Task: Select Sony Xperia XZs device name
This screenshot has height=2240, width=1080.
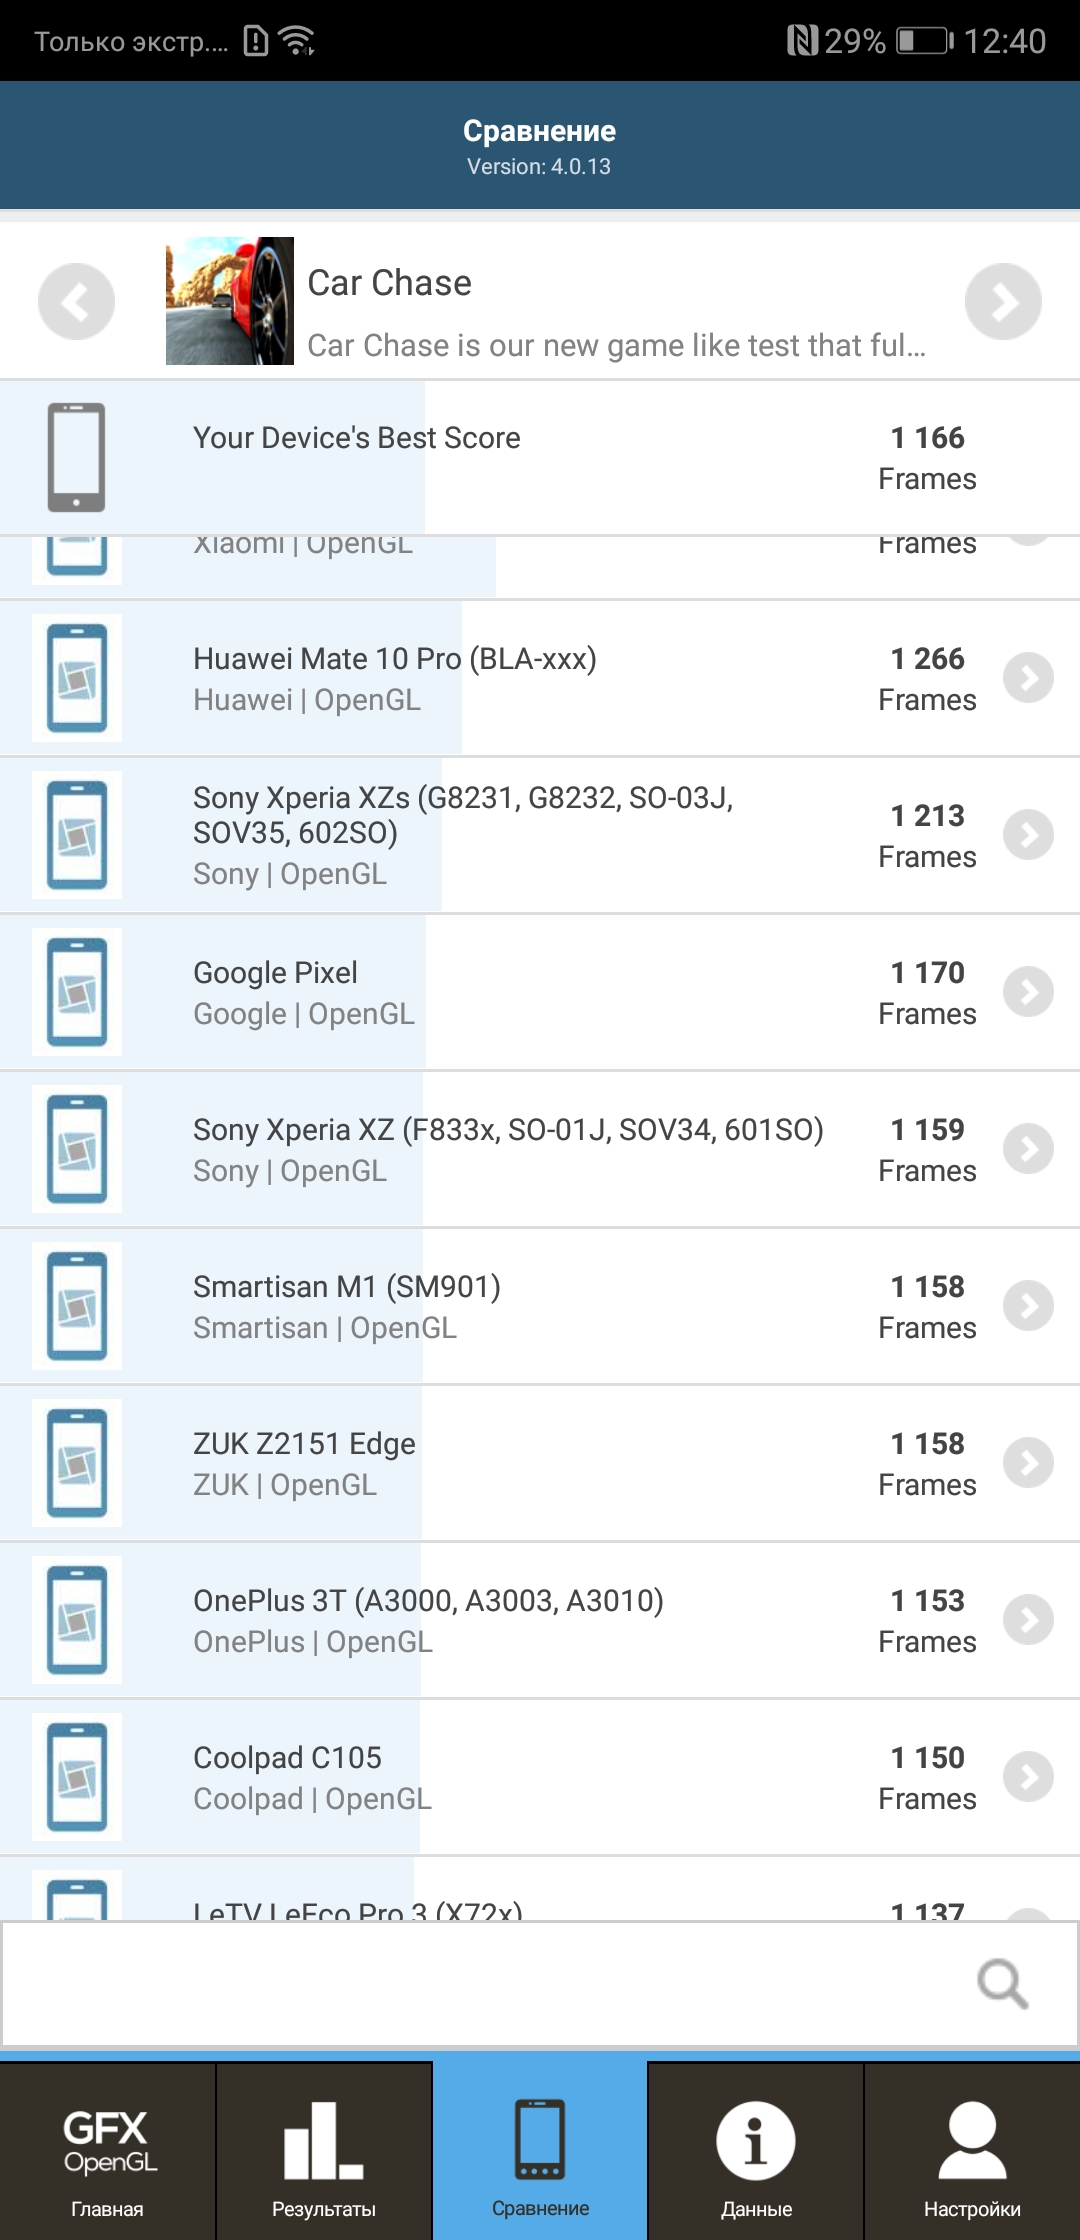Action: (x=463, y=815)
